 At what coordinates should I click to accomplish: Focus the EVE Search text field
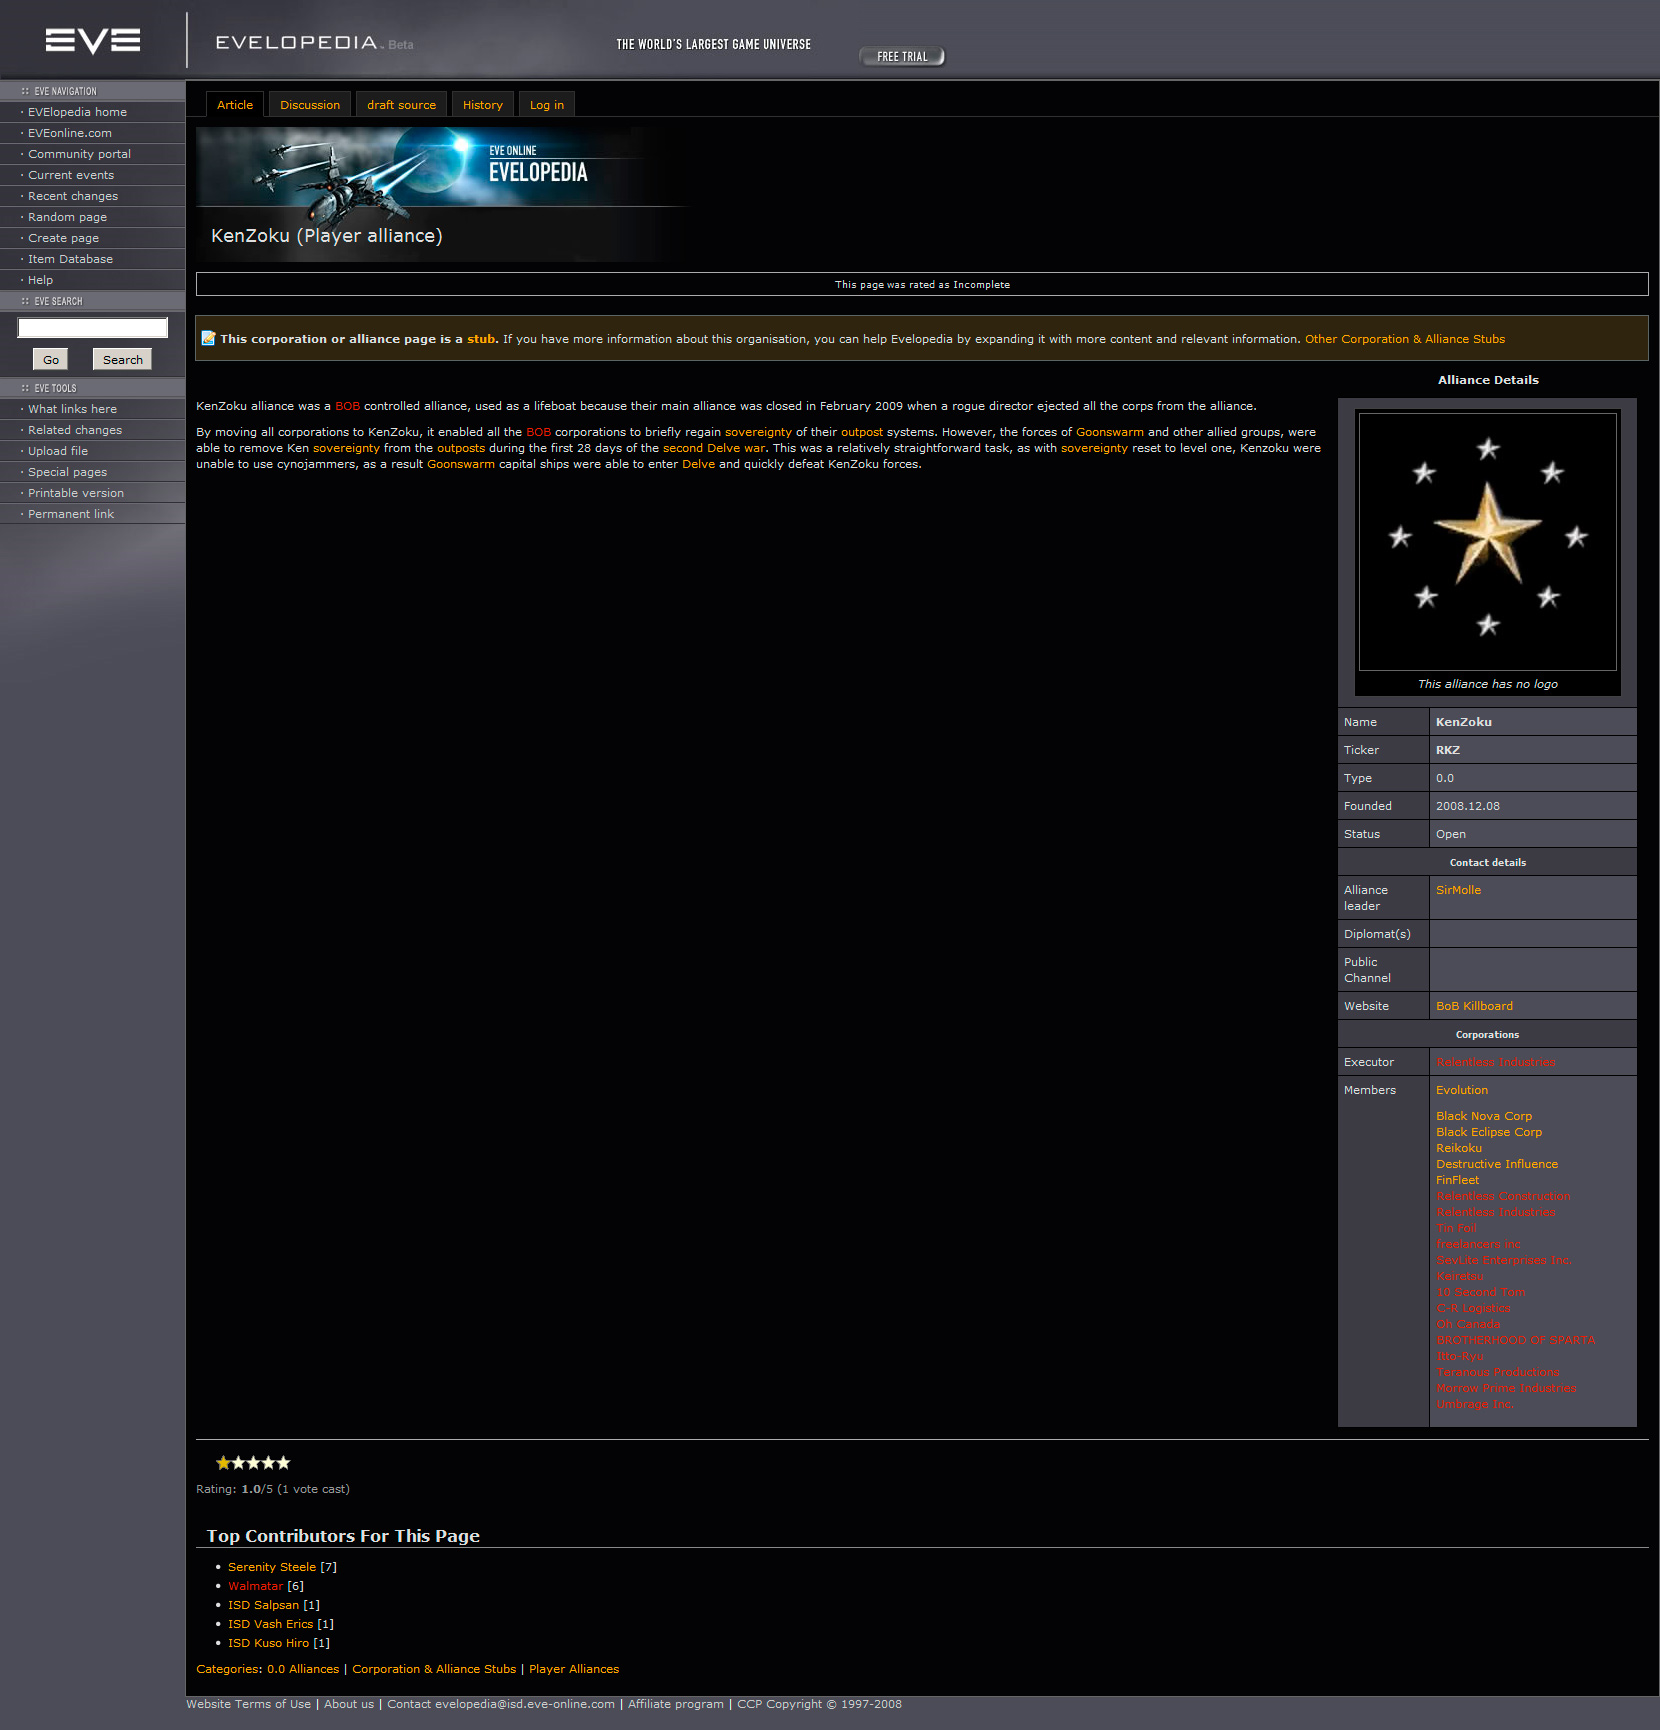[x=92, y=328]
